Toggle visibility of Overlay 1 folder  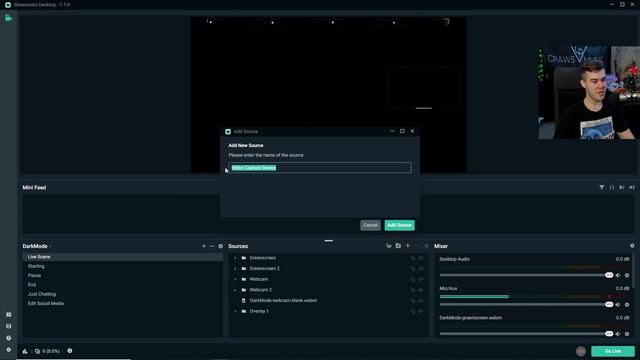[x=421, y=311]
